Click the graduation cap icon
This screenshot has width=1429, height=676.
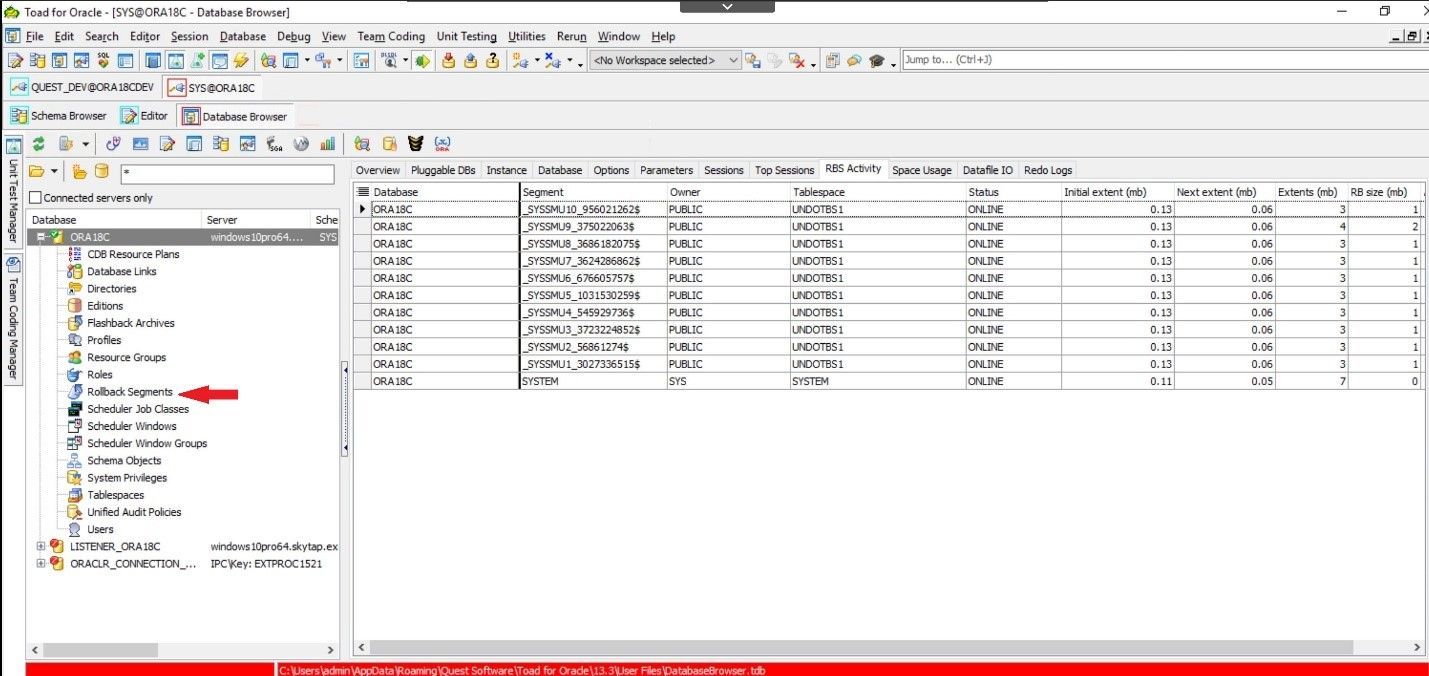pos(877,60)
